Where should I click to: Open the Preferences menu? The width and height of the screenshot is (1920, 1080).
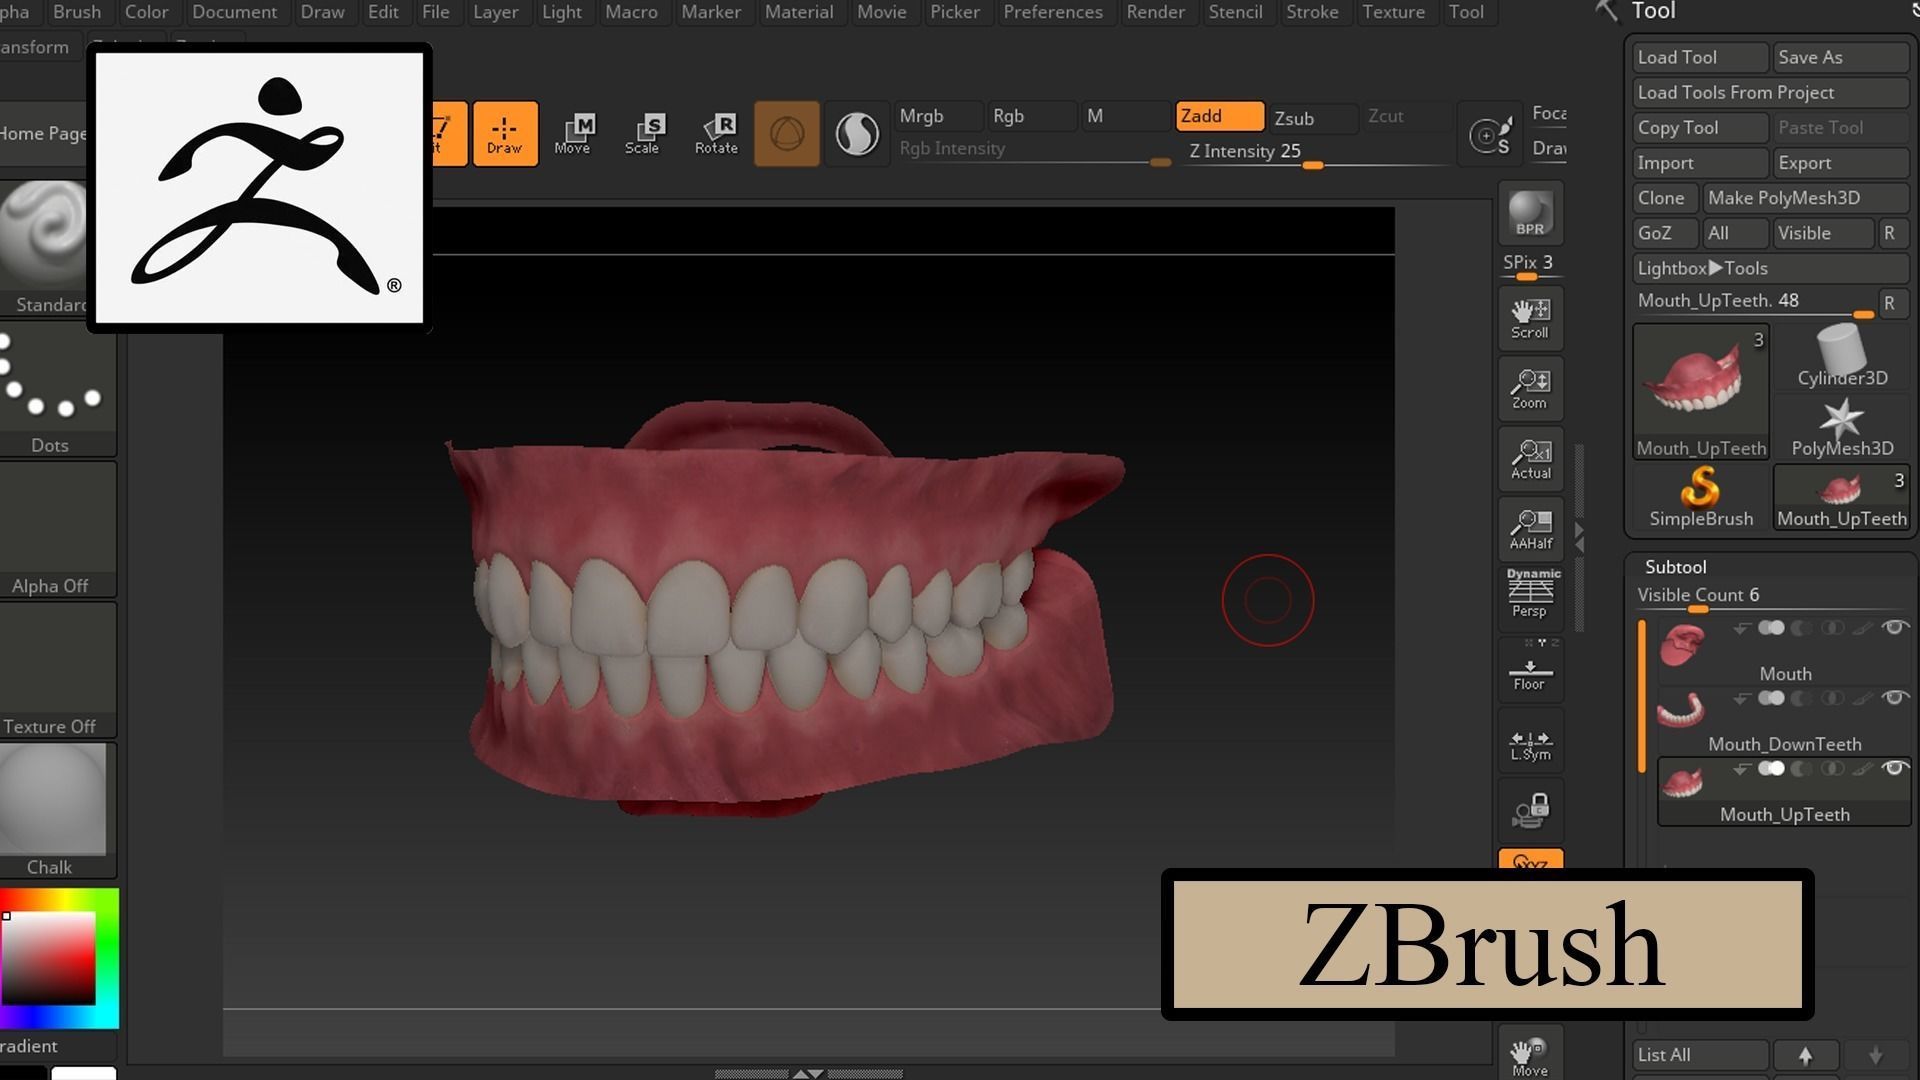click(1053, 12)
